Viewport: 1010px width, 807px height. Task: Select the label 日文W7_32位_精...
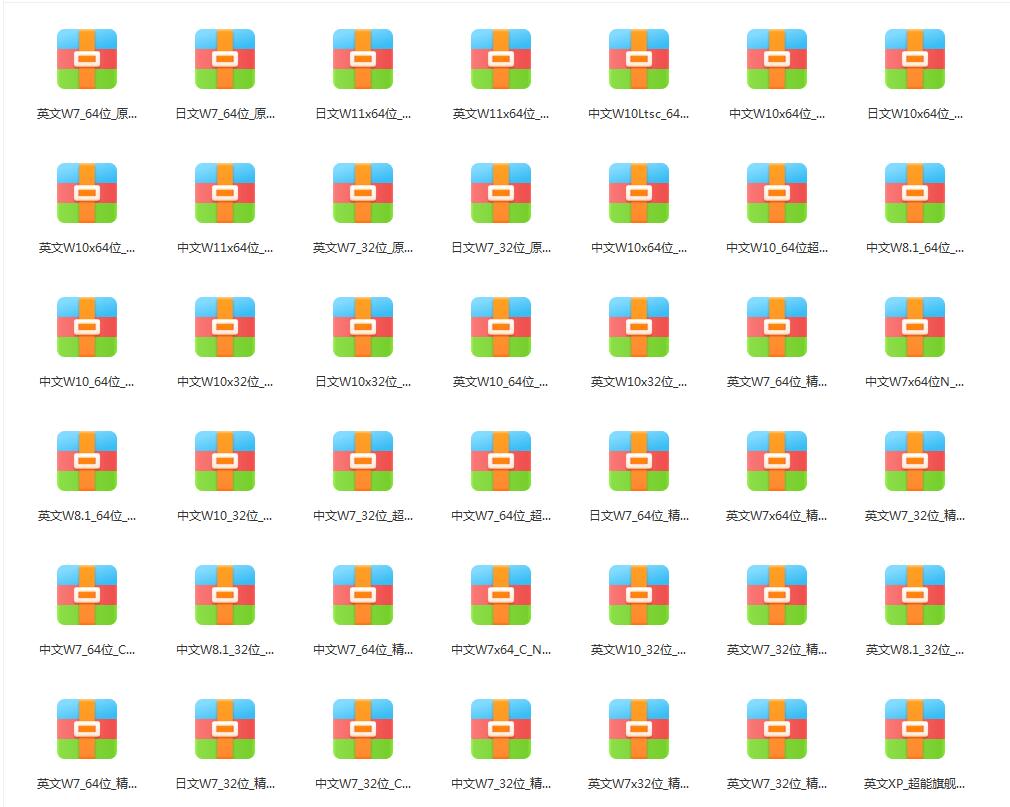(225, 784)
